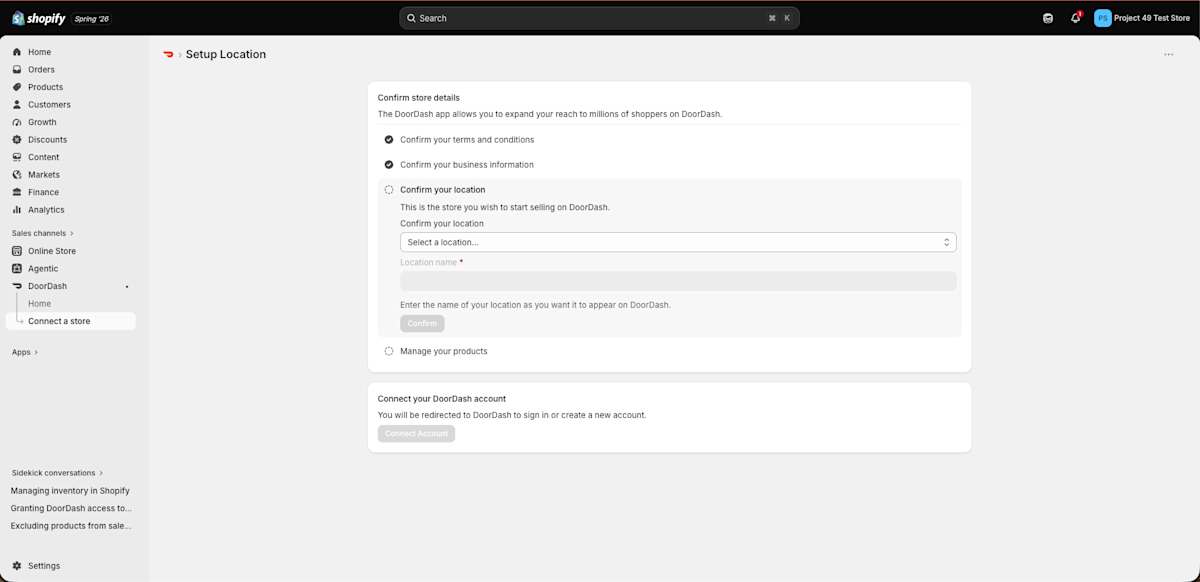
Task: Click the Content icon
Action: click(x=17, y=157)
